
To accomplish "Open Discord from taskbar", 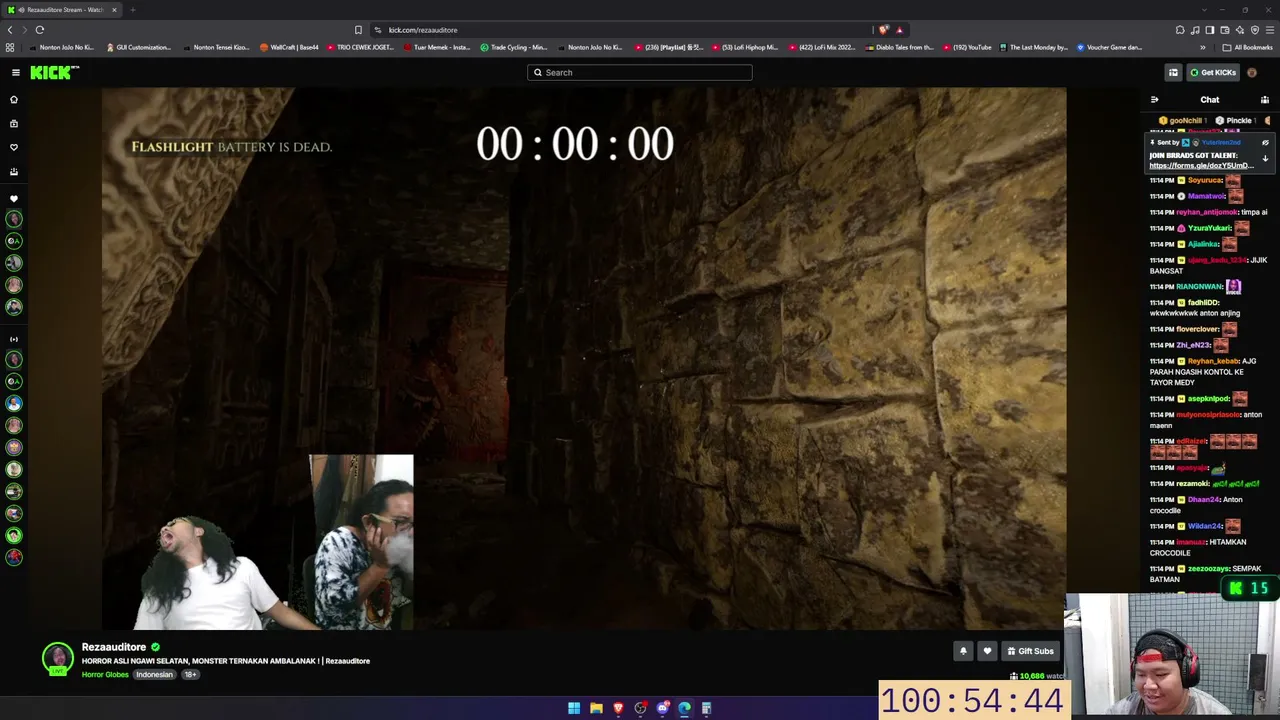I will 662,708.
